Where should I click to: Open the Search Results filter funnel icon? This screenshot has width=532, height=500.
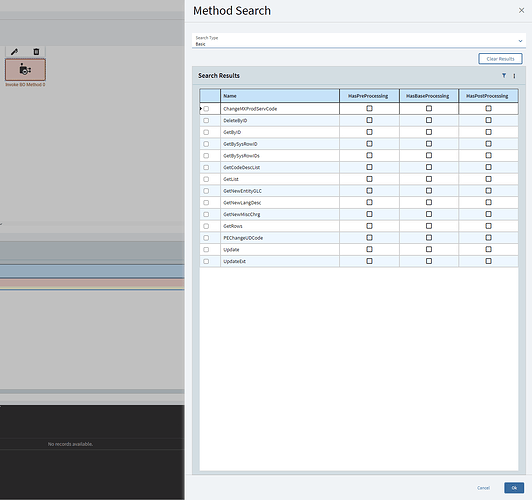click(504, 76)
